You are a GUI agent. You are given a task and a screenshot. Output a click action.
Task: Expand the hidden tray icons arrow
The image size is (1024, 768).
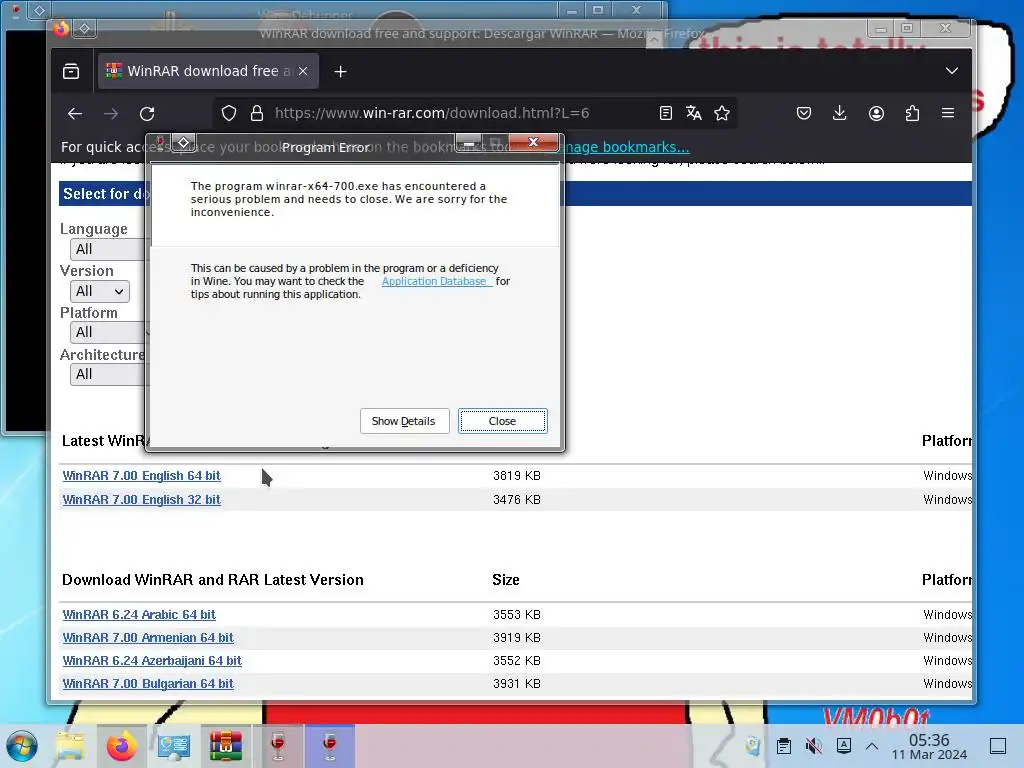(x=872, y=746)
